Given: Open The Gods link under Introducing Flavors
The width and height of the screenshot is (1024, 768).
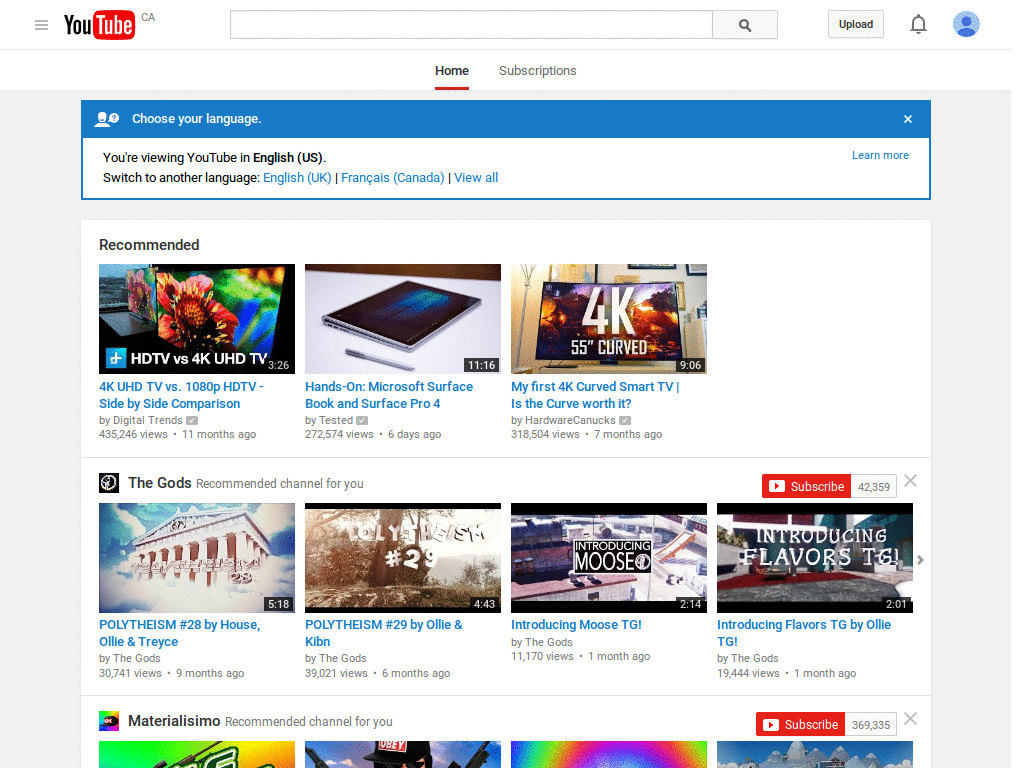Looking at the screenshot, I should (755, 658).
